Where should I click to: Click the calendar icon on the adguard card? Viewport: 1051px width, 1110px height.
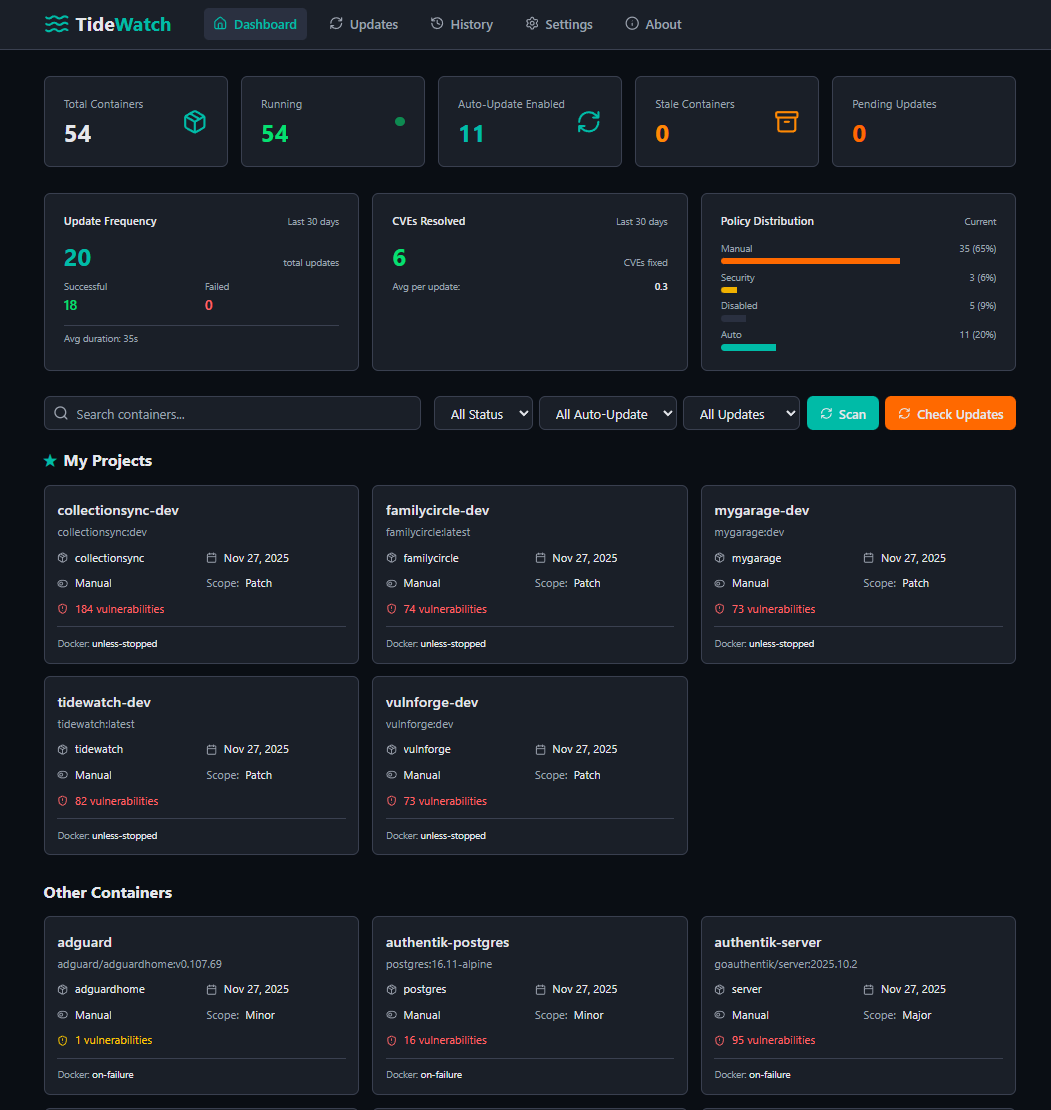click(211, 989)
